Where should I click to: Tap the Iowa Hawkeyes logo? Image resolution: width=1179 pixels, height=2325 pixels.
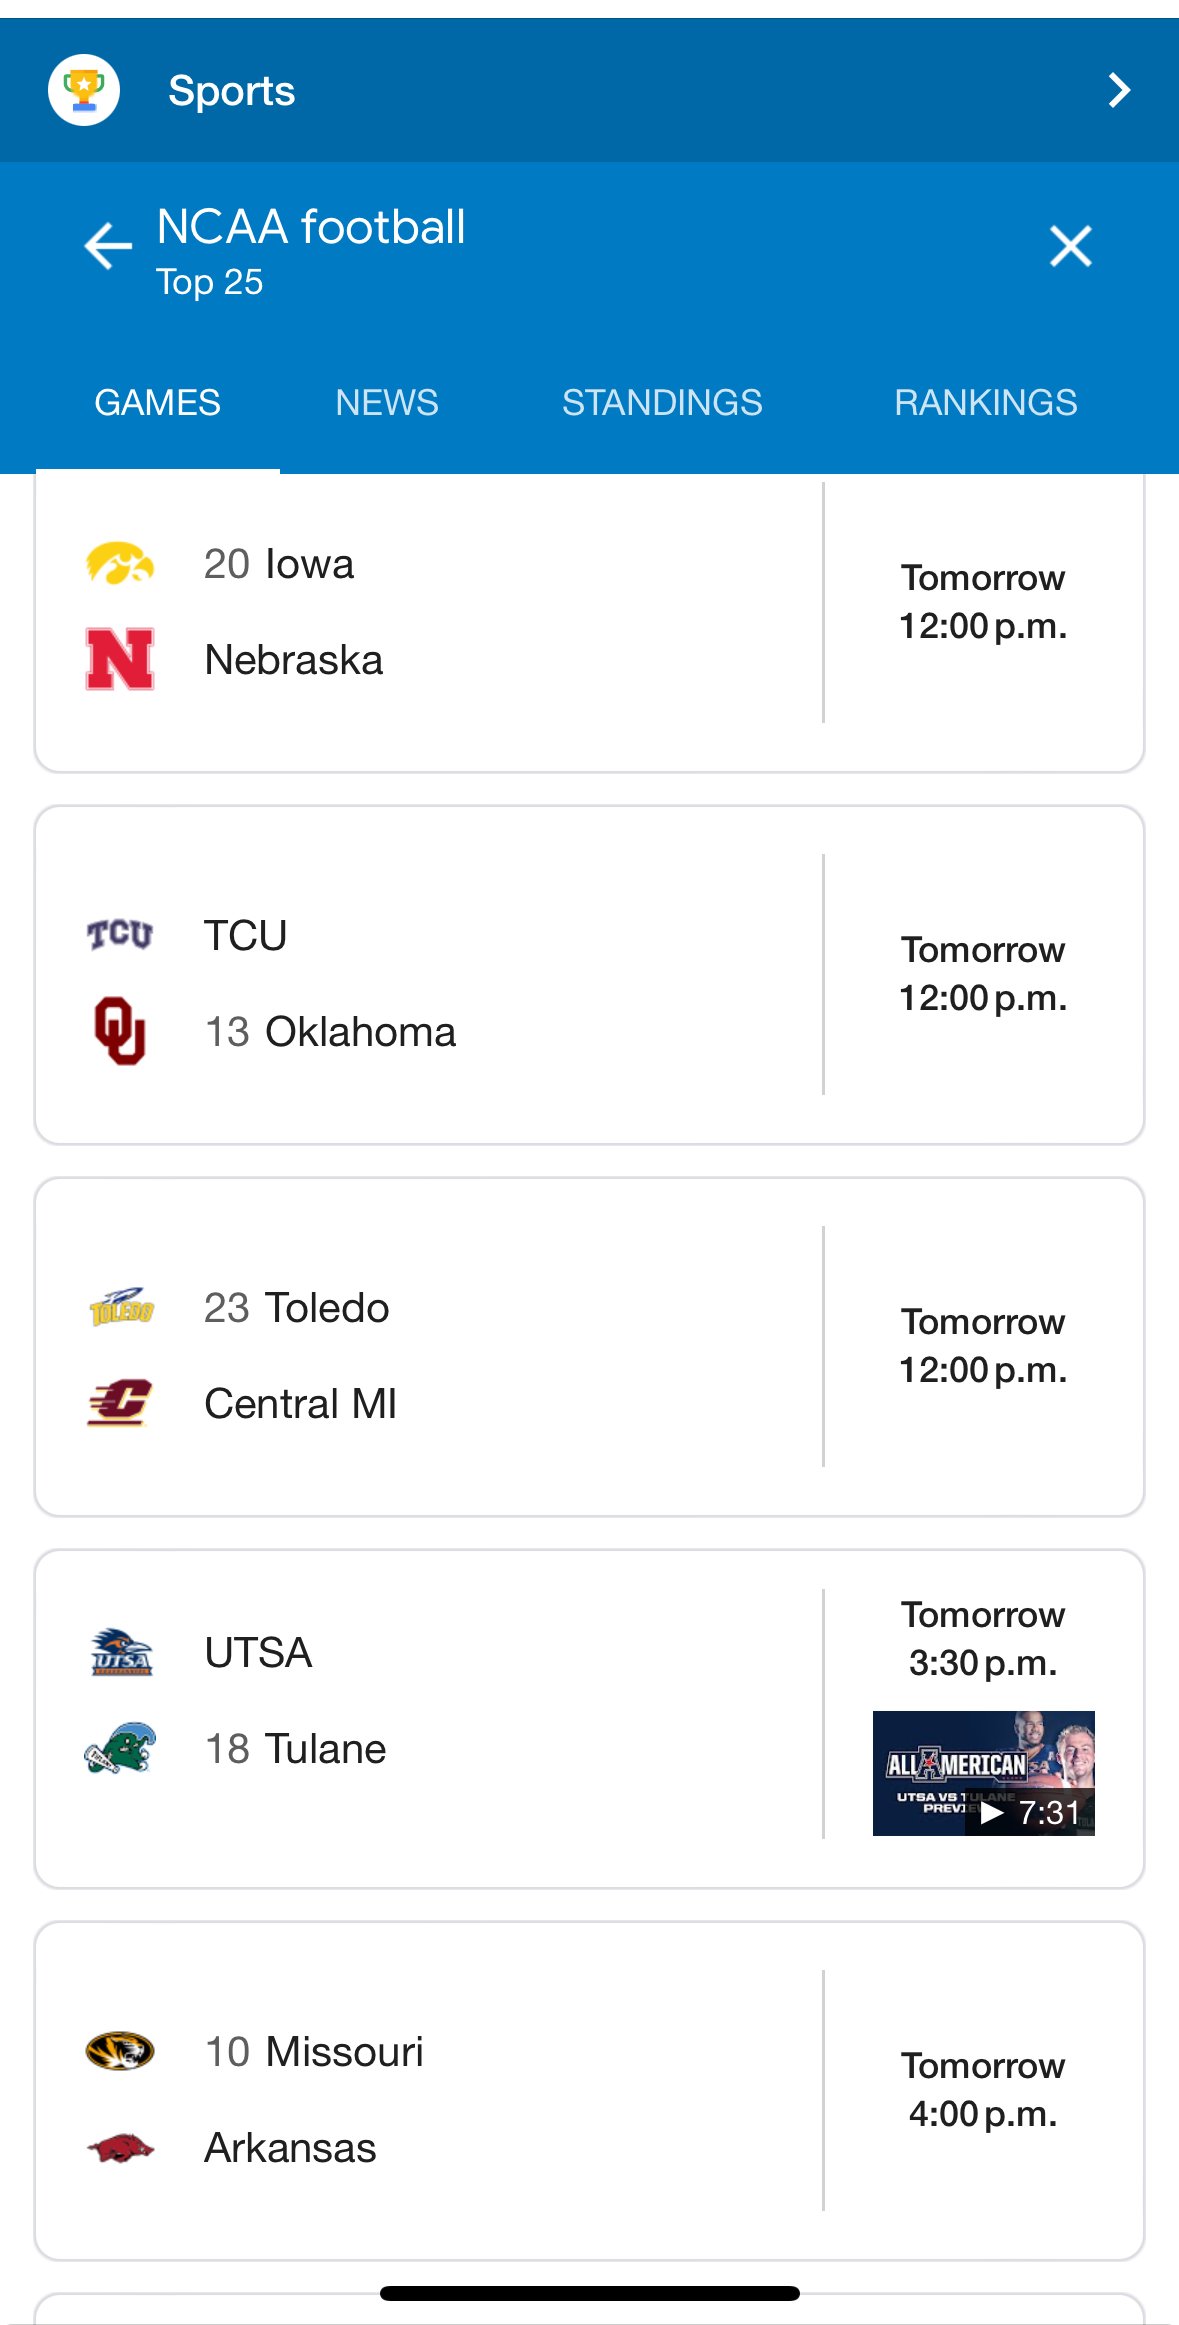pyautogui.click(x=120, y=564)
